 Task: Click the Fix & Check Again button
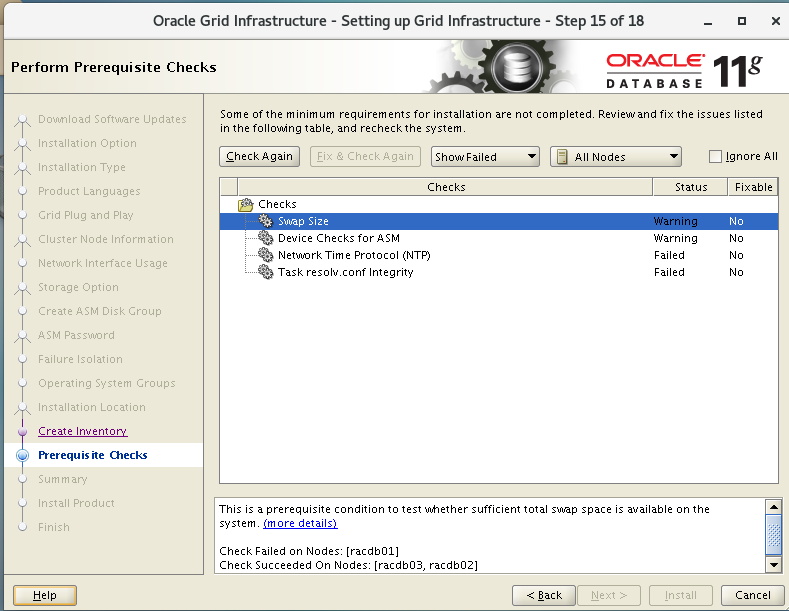(x=365, y=157)
